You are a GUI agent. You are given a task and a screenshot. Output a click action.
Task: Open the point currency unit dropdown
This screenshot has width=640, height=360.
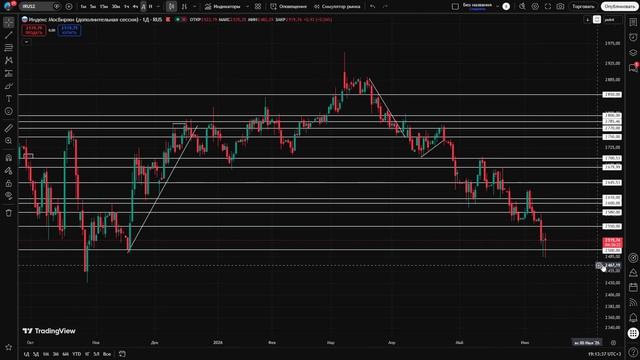(611, 20)
